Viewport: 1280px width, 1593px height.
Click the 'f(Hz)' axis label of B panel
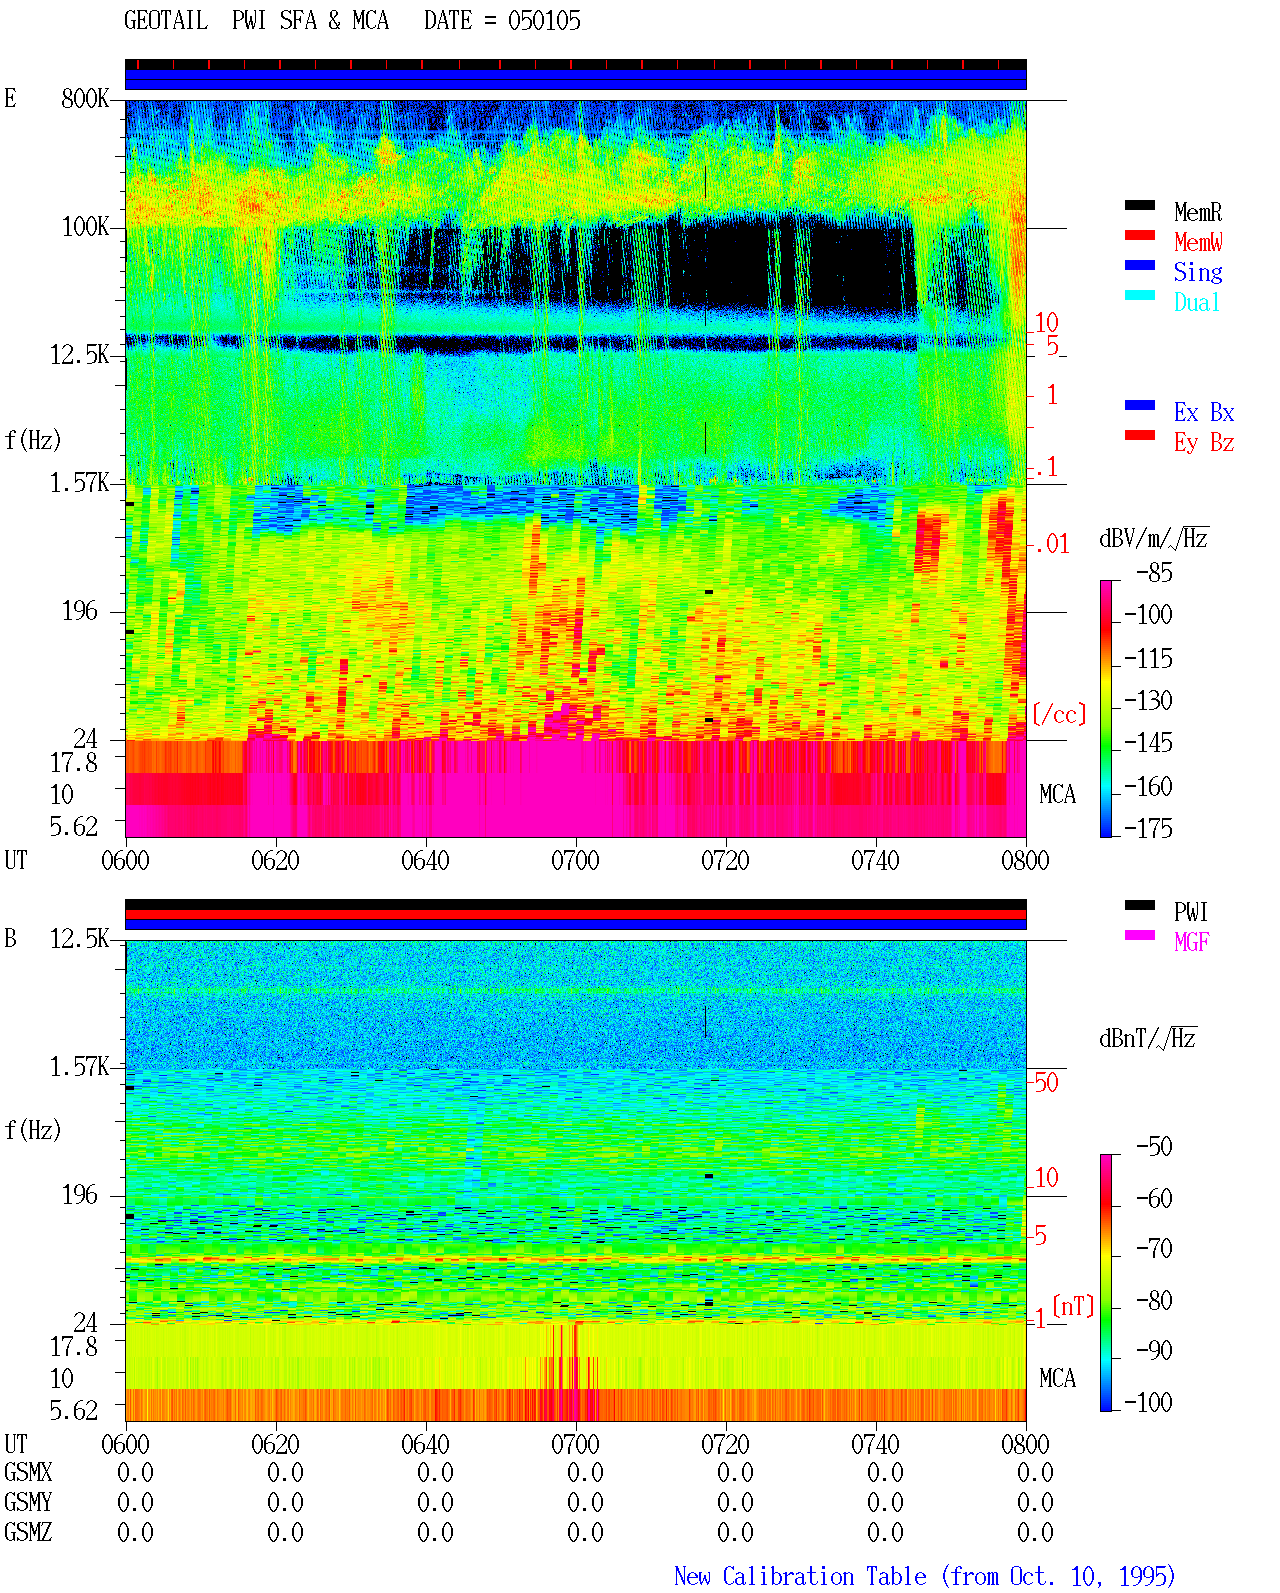pyautogui.click(x=33, y=1130)
